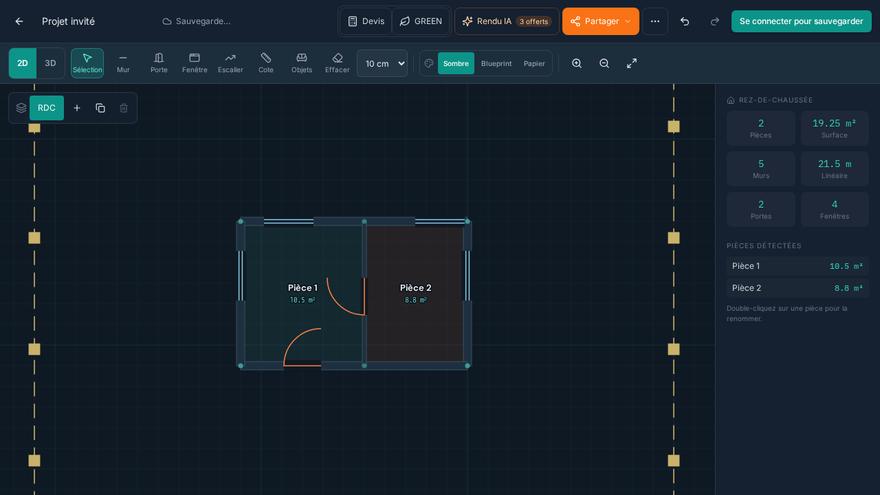Switch to 3D view
This screenshot has width=880, height=495.
(51, 63)
